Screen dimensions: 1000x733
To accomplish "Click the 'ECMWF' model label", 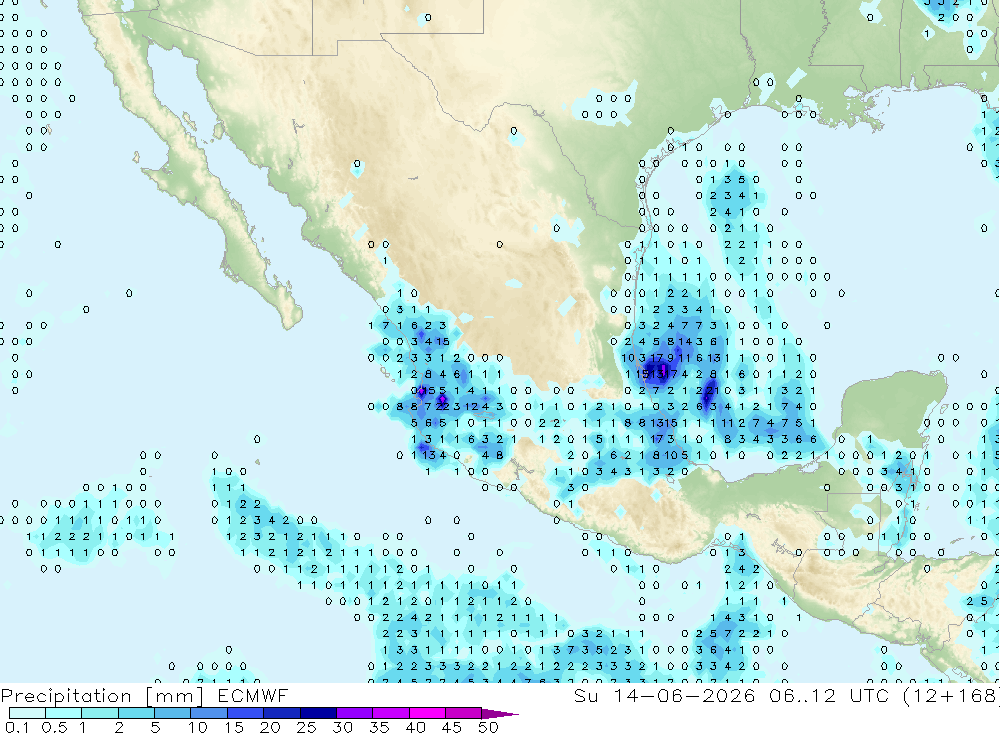I will 253,695.
